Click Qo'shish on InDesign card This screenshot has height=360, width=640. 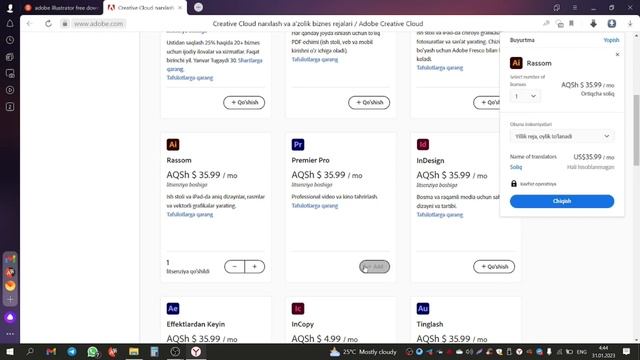coord(494,267)
